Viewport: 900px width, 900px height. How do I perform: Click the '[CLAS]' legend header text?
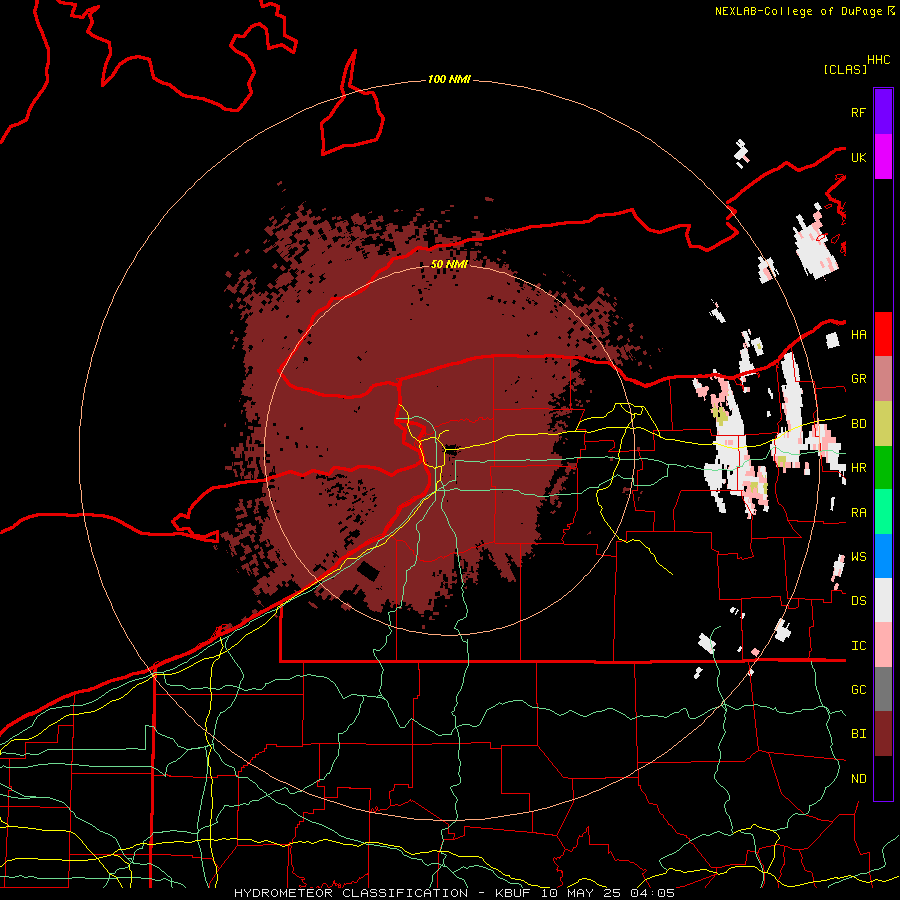click(x=845, y=69)
